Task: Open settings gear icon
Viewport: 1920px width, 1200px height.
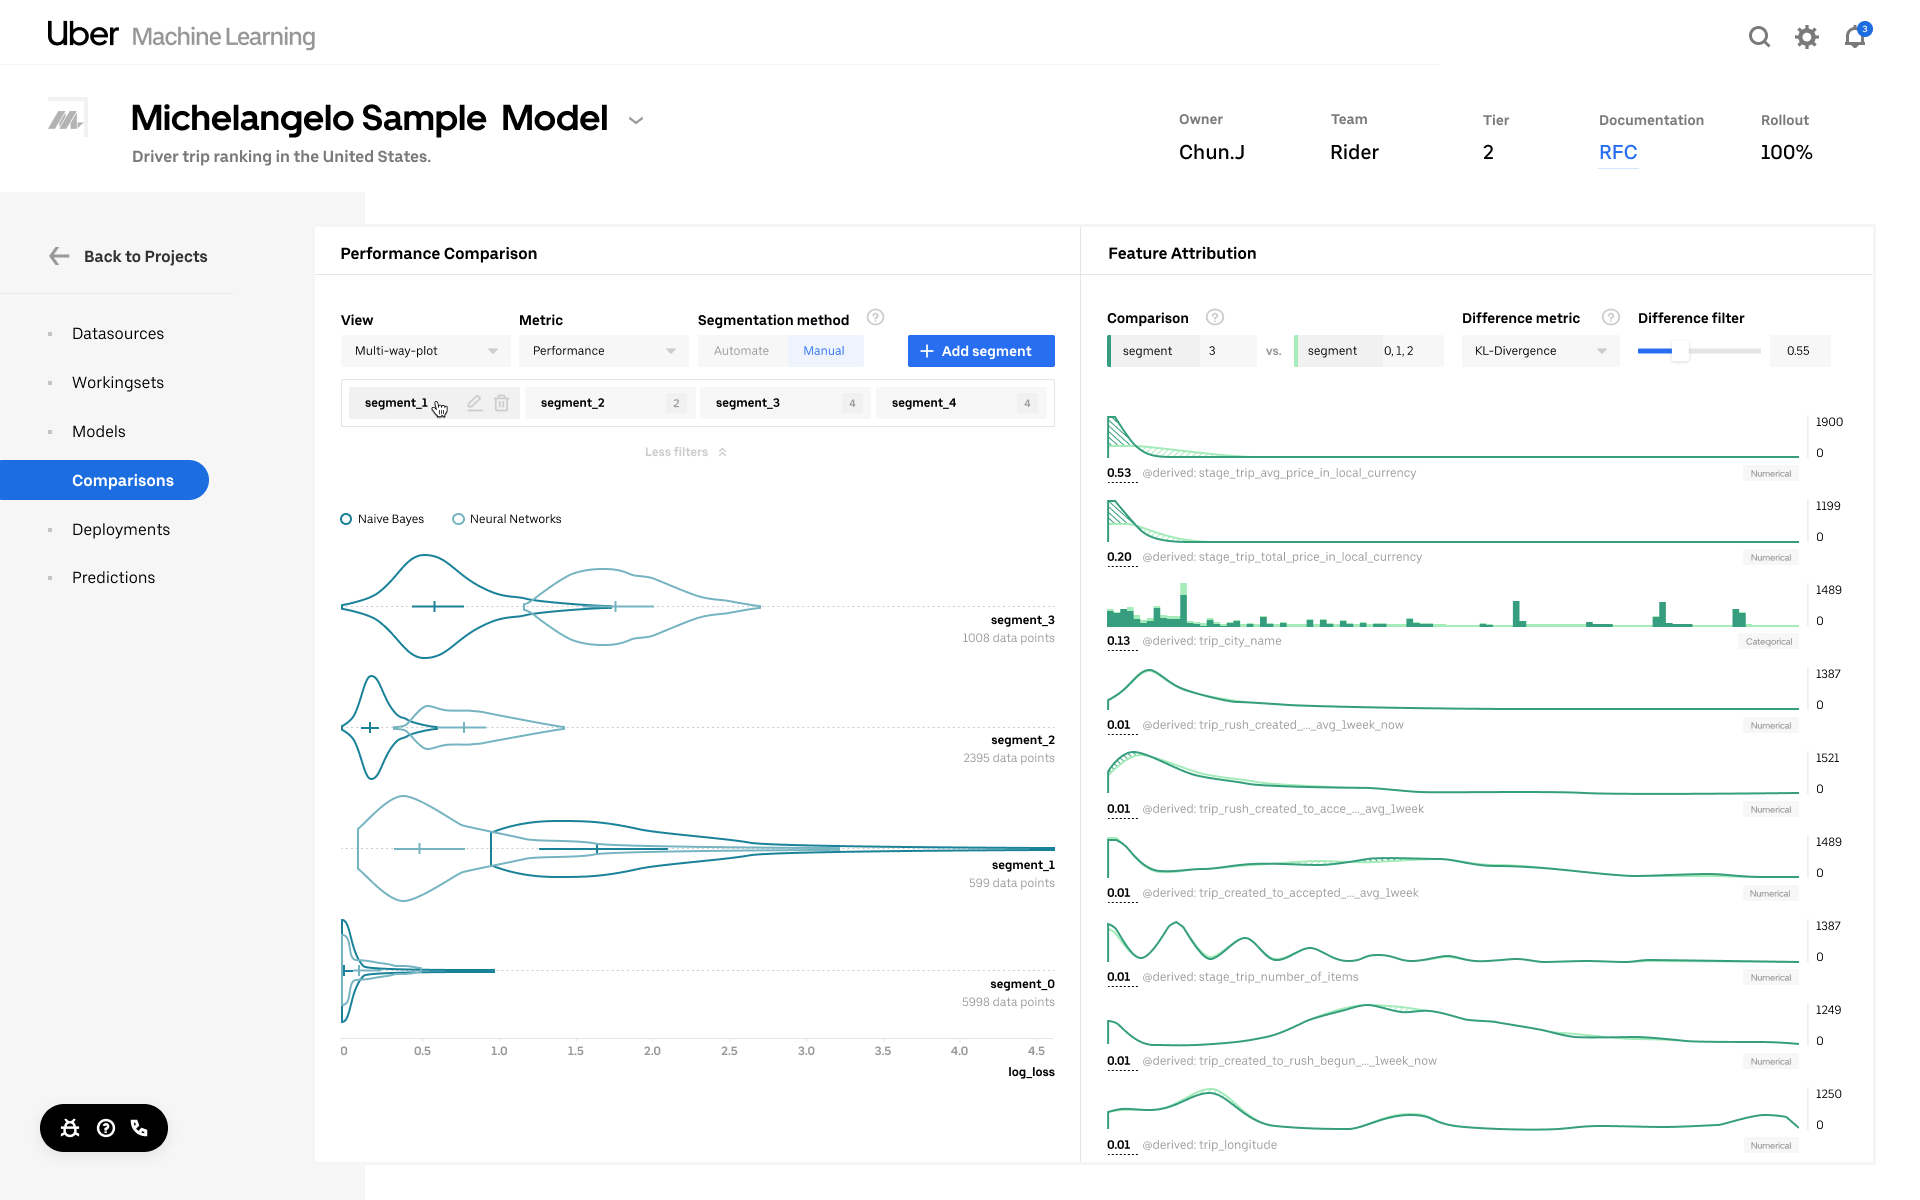Action: (1806, 37)
